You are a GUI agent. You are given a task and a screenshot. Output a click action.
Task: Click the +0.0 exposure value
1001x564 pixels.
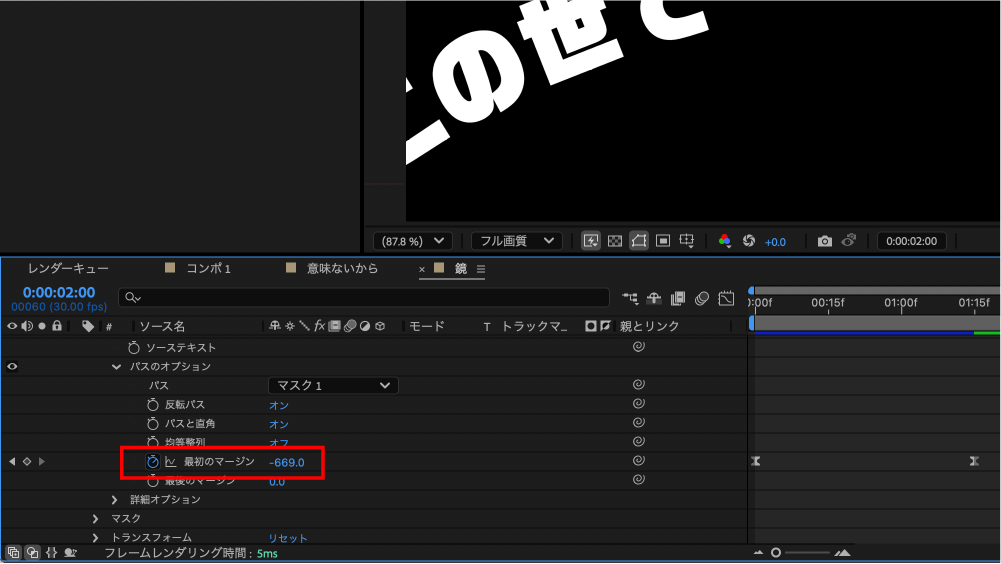pos(775,242)
